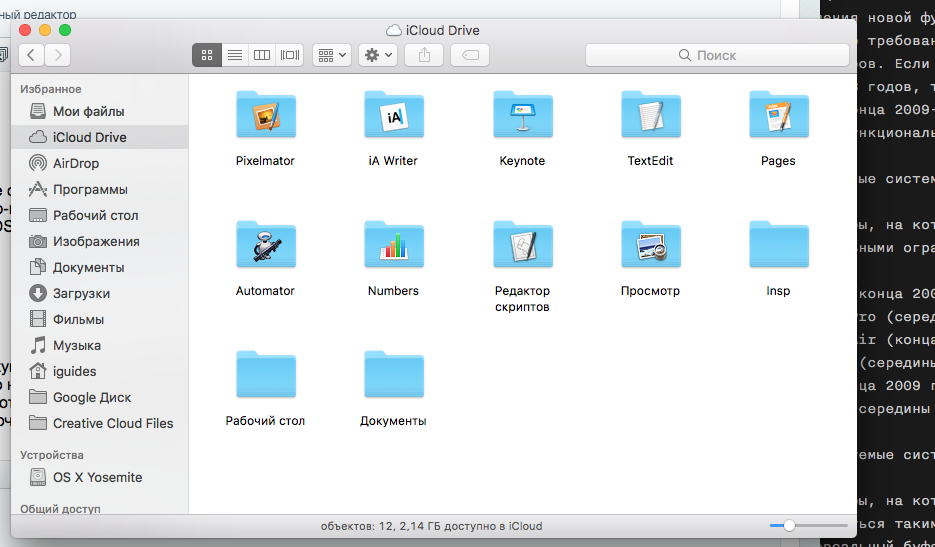Open the Pixelmator folder
The height and width of the screenshot is (547, 935).
coord(265,116)
